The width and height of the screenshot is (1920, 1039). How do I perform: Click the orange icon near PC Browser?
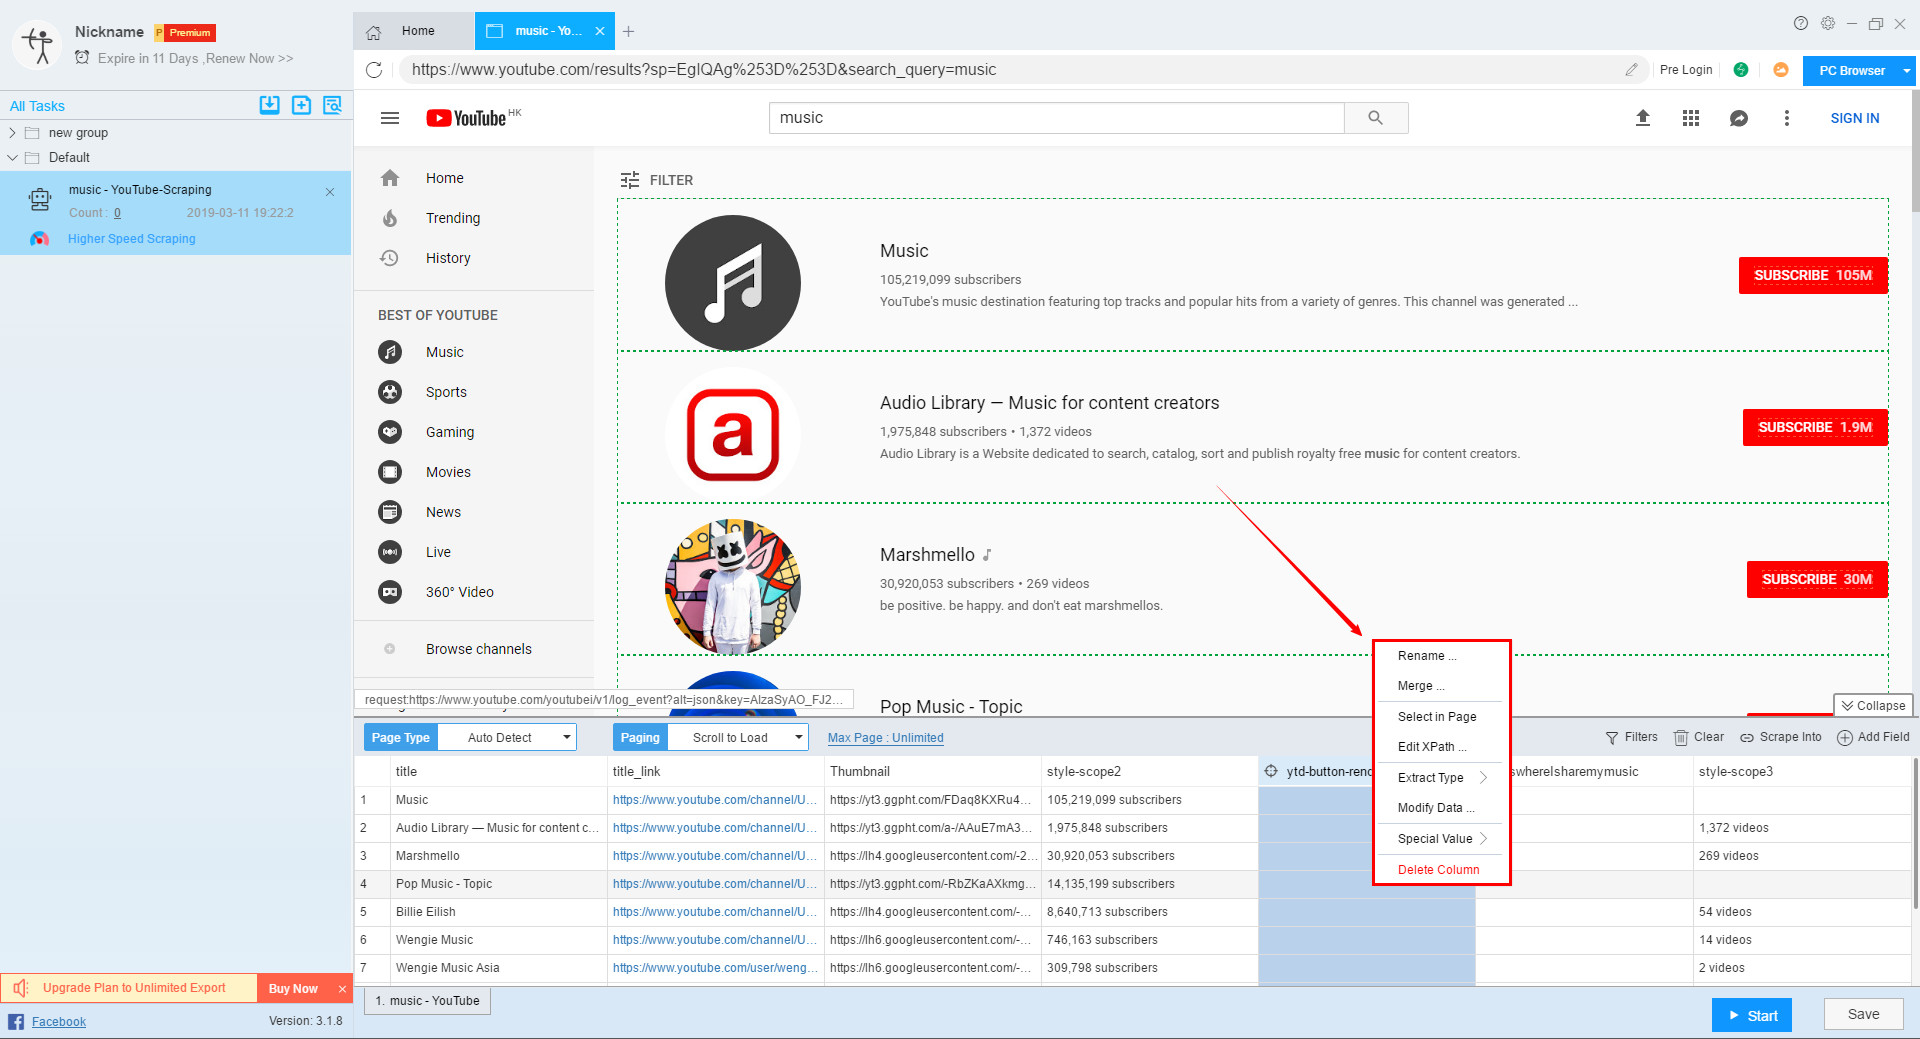(x=1781, y=70)
